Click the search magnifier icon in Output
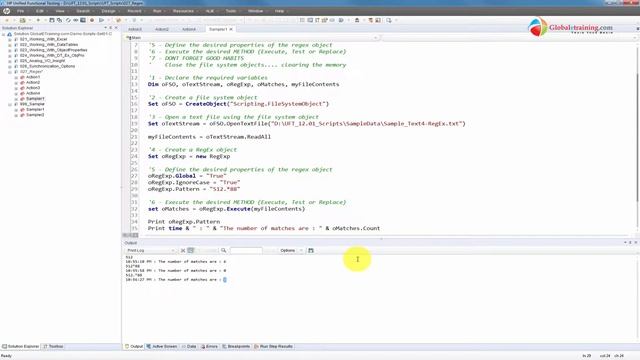 223,250
